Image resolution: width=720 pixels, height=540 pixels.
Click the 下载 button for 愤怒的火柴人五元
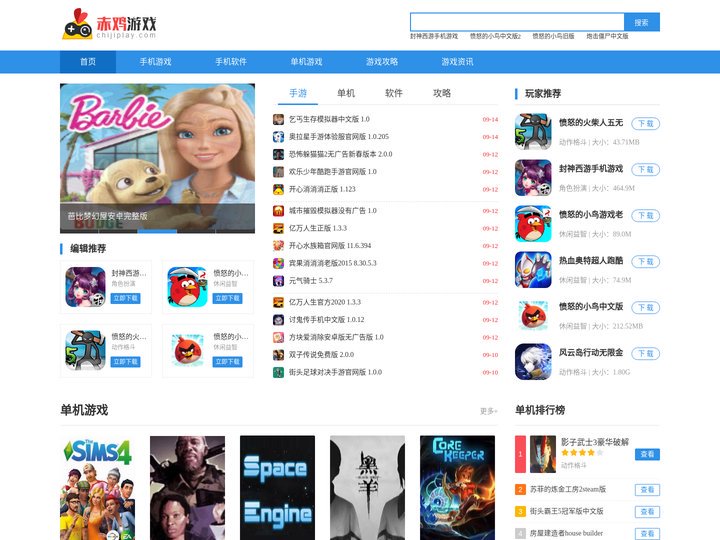[646, 124]
